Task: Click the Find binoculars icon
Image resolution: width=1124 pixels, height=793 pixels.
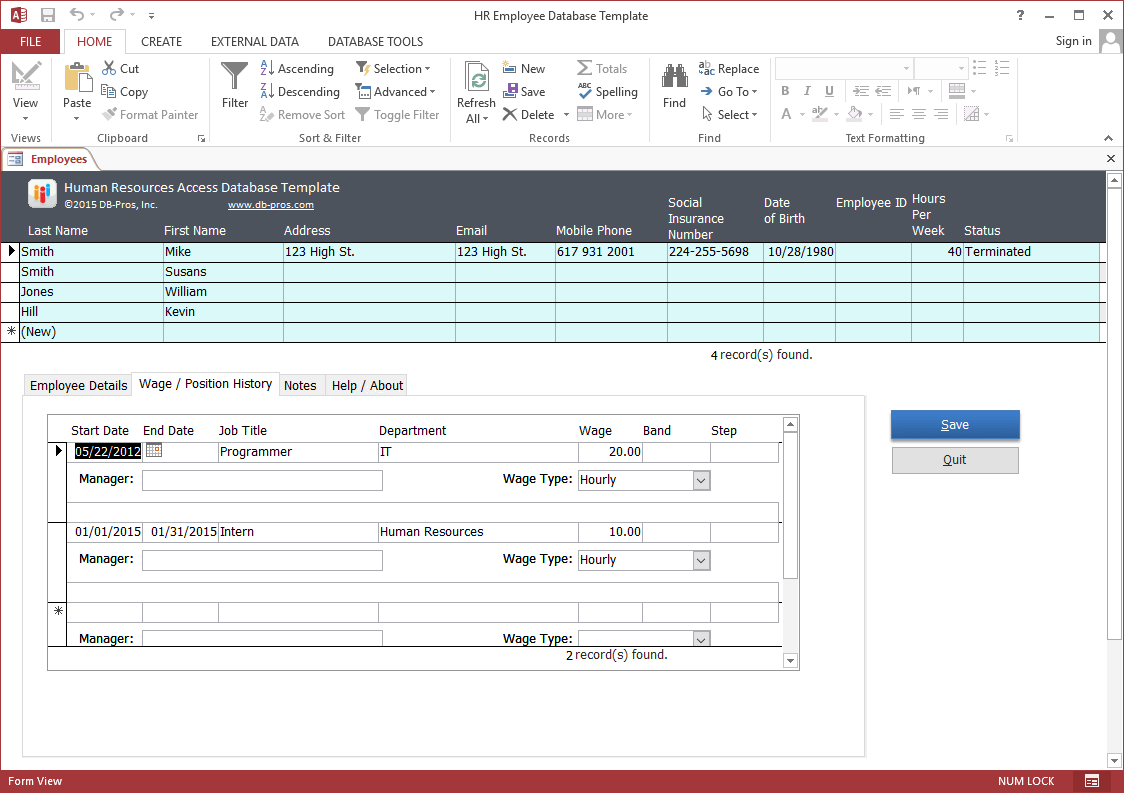Action: 674,77
